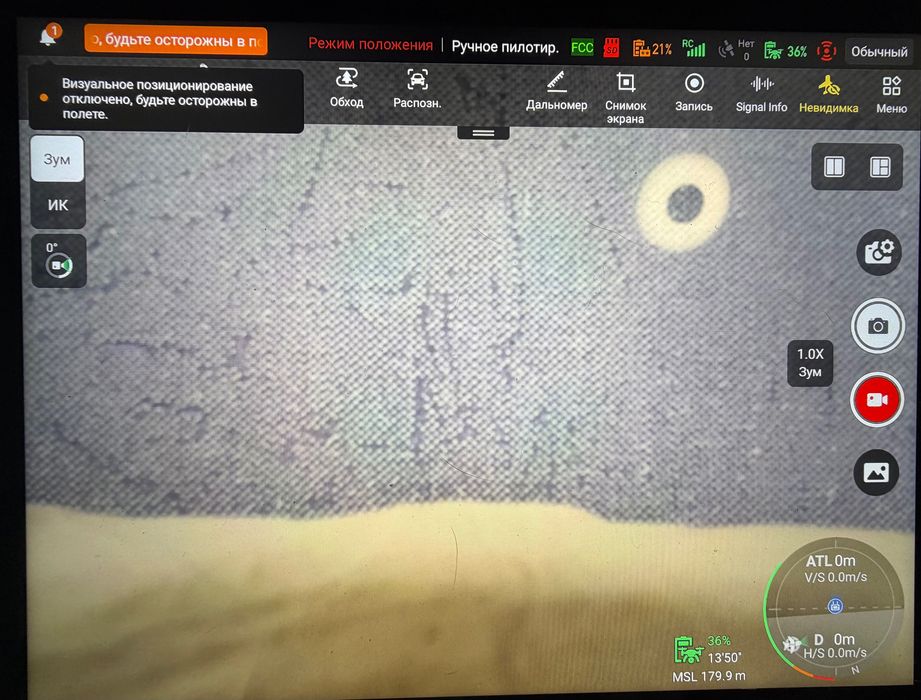Activate Распозн. vehicle recognition tool
Image resolution: width=921 pixels, height=700 pixels.
[x=417, y=89]
